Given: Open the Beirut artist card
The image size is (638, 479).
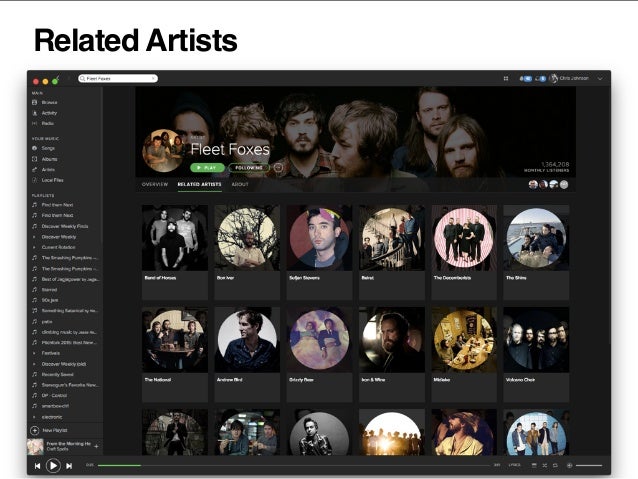Looking at the screenshot, I should point(392,252).
